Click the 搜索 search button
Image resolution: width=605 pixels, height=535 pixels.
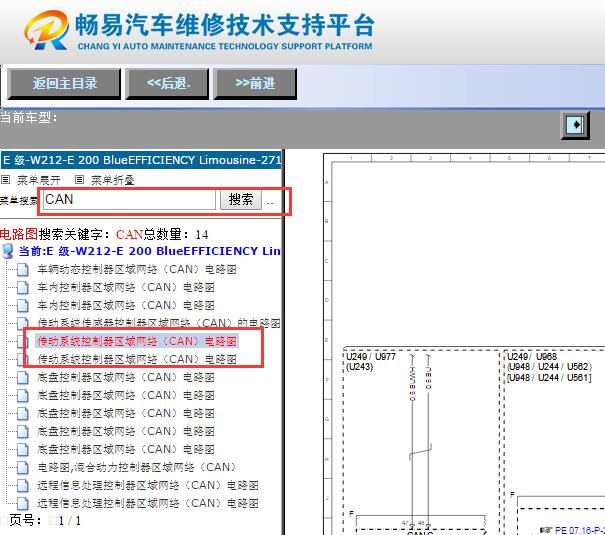pyautogui.click(x=241, y=200)
